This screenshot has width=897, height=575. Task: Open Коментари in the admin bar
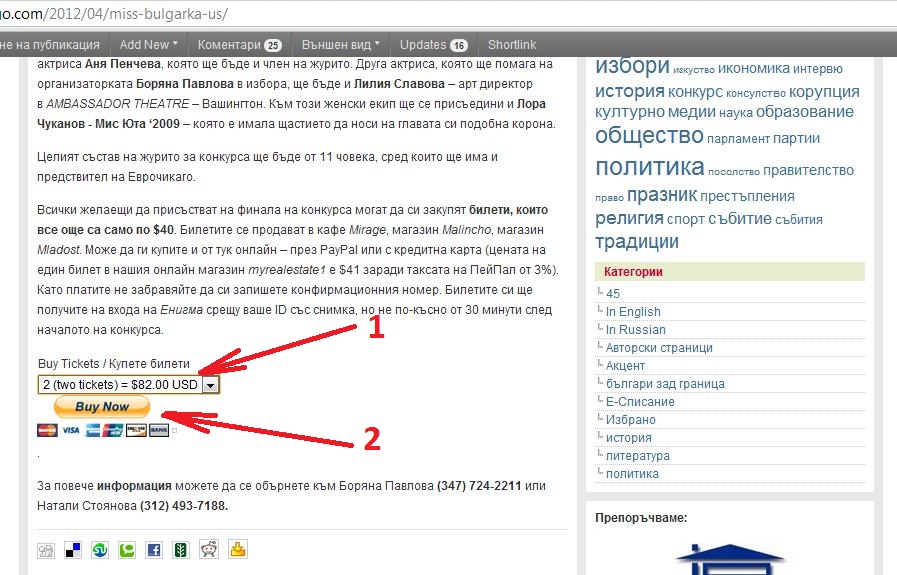click(x=239, y=44)
